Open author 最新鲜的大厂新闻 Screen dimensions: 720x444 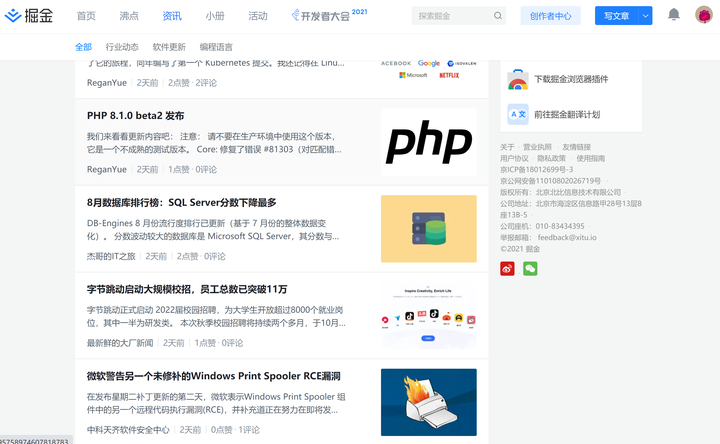click(120, 343)
